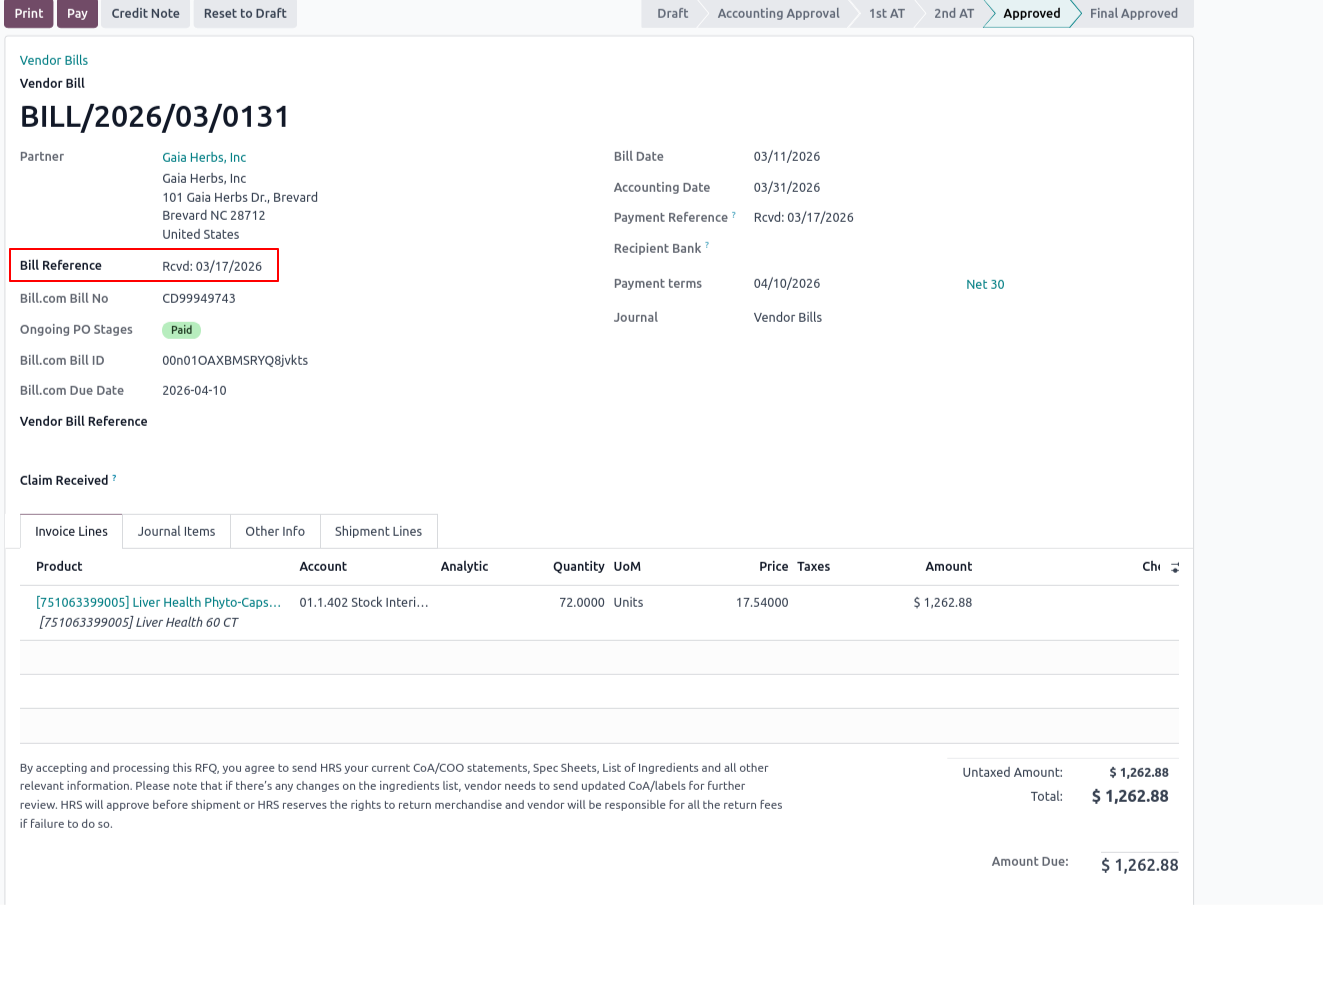Image resolution: width=1323 pixels, height=984 pixels.
Task: Click the Quantity column header
Action: point(579,566)
